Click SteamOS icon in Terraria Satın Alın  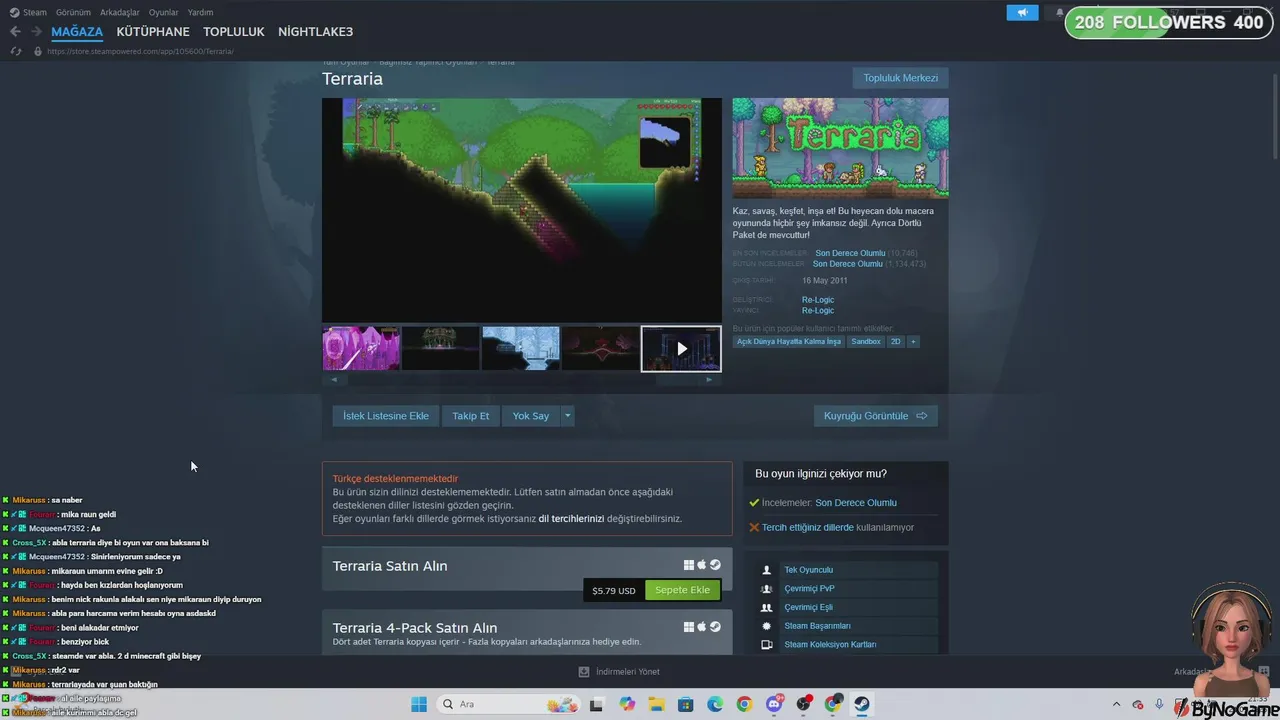(715, 565)
